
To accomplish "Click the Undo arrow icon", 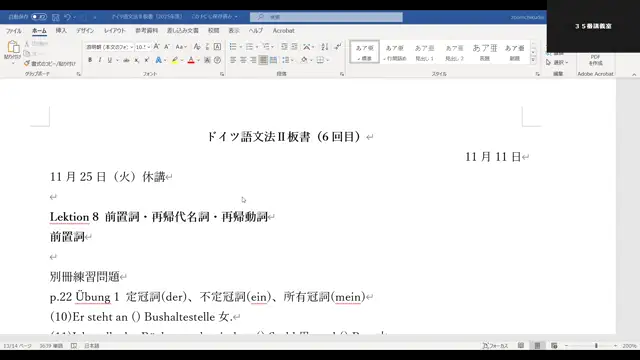I will pyautogui.click(x=67, y=17).
